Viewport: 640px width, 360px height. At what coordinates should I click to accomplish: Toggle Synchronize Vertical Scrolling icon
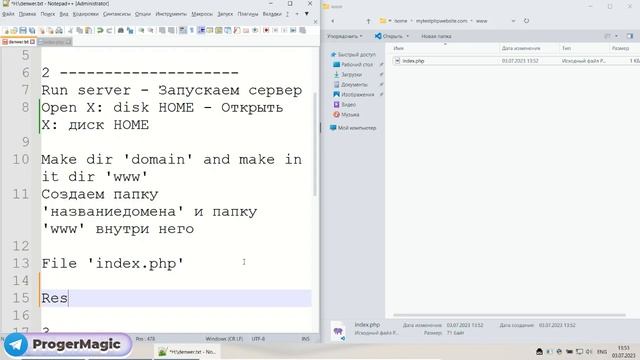[162, 31]
